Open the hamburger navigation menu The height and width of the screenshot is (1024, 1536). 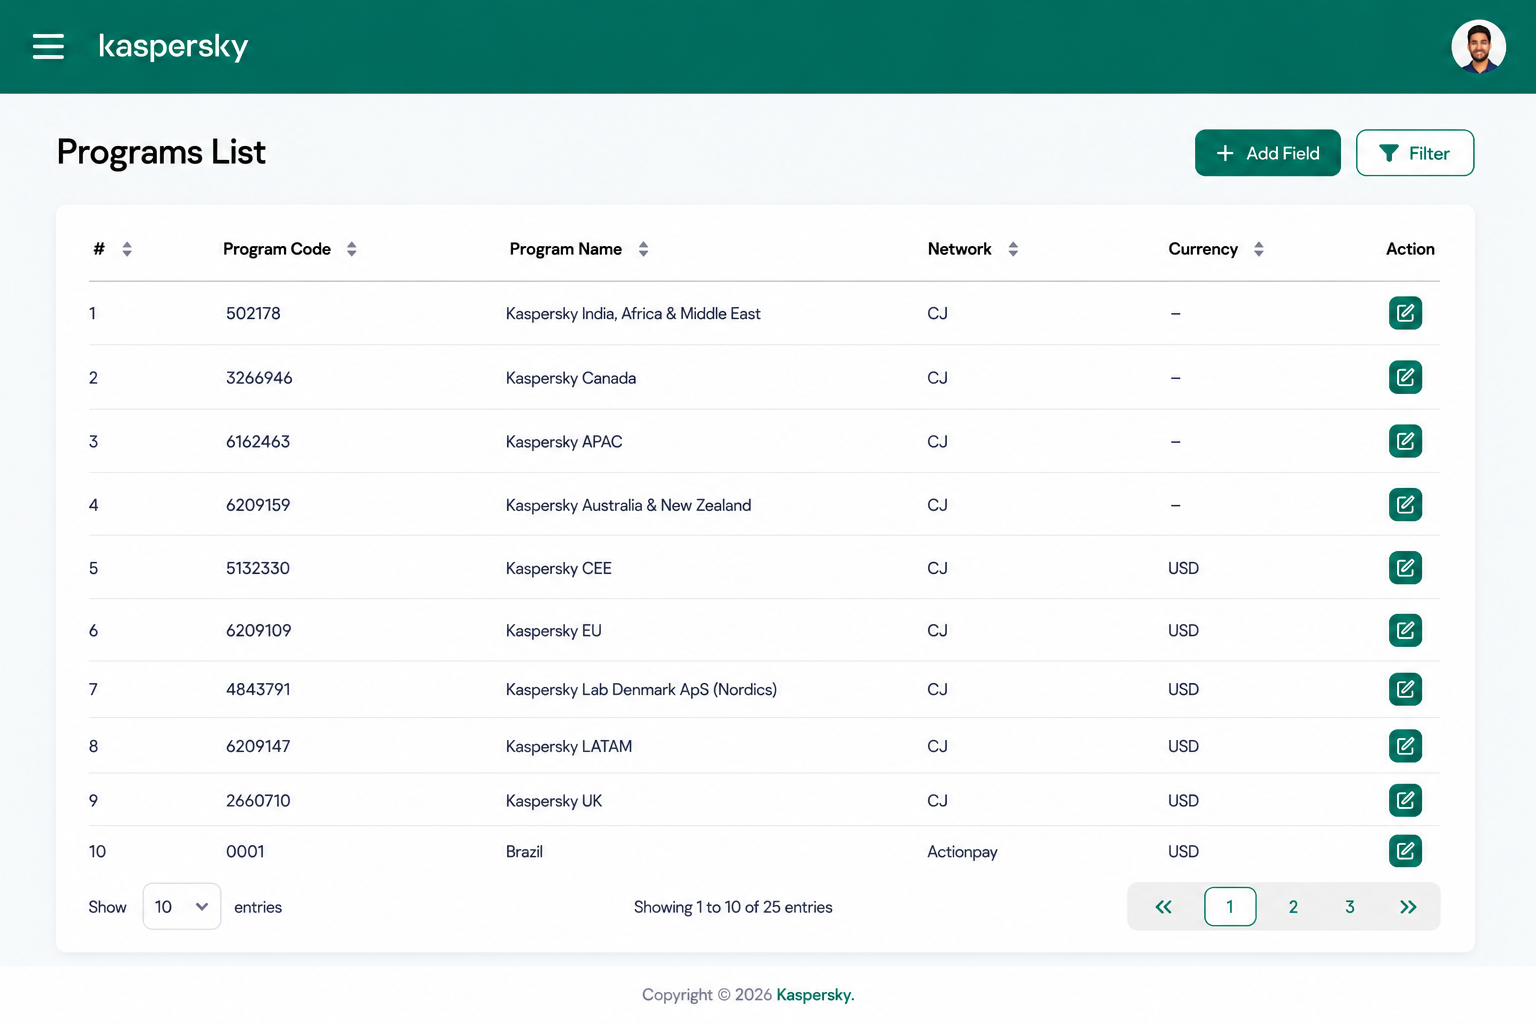click(x=48, y=46)
